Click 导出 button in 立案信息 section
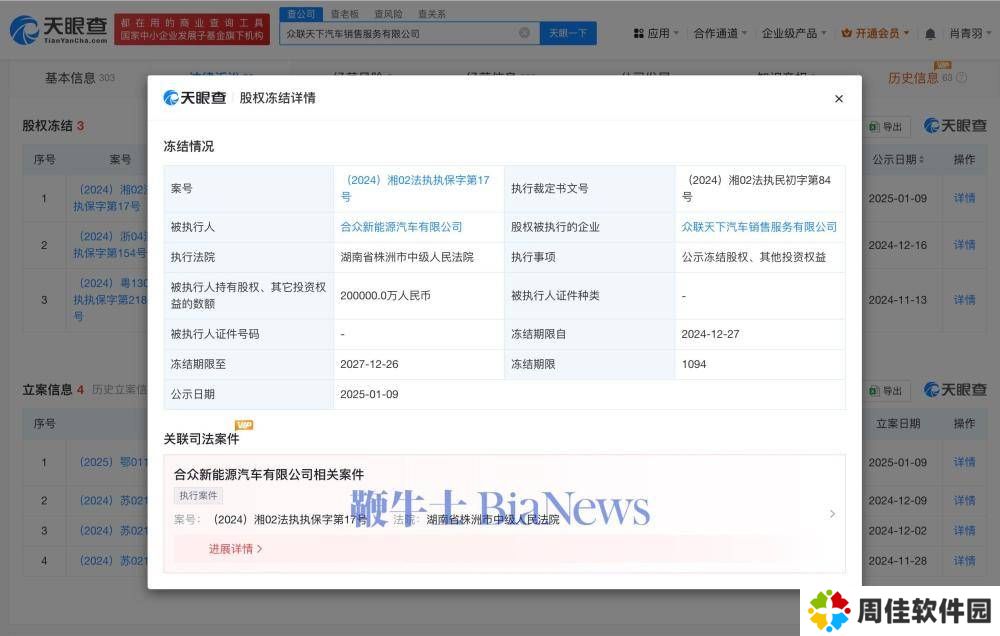The height and width of the screenshot is (636, 1000). click(886, 390)
